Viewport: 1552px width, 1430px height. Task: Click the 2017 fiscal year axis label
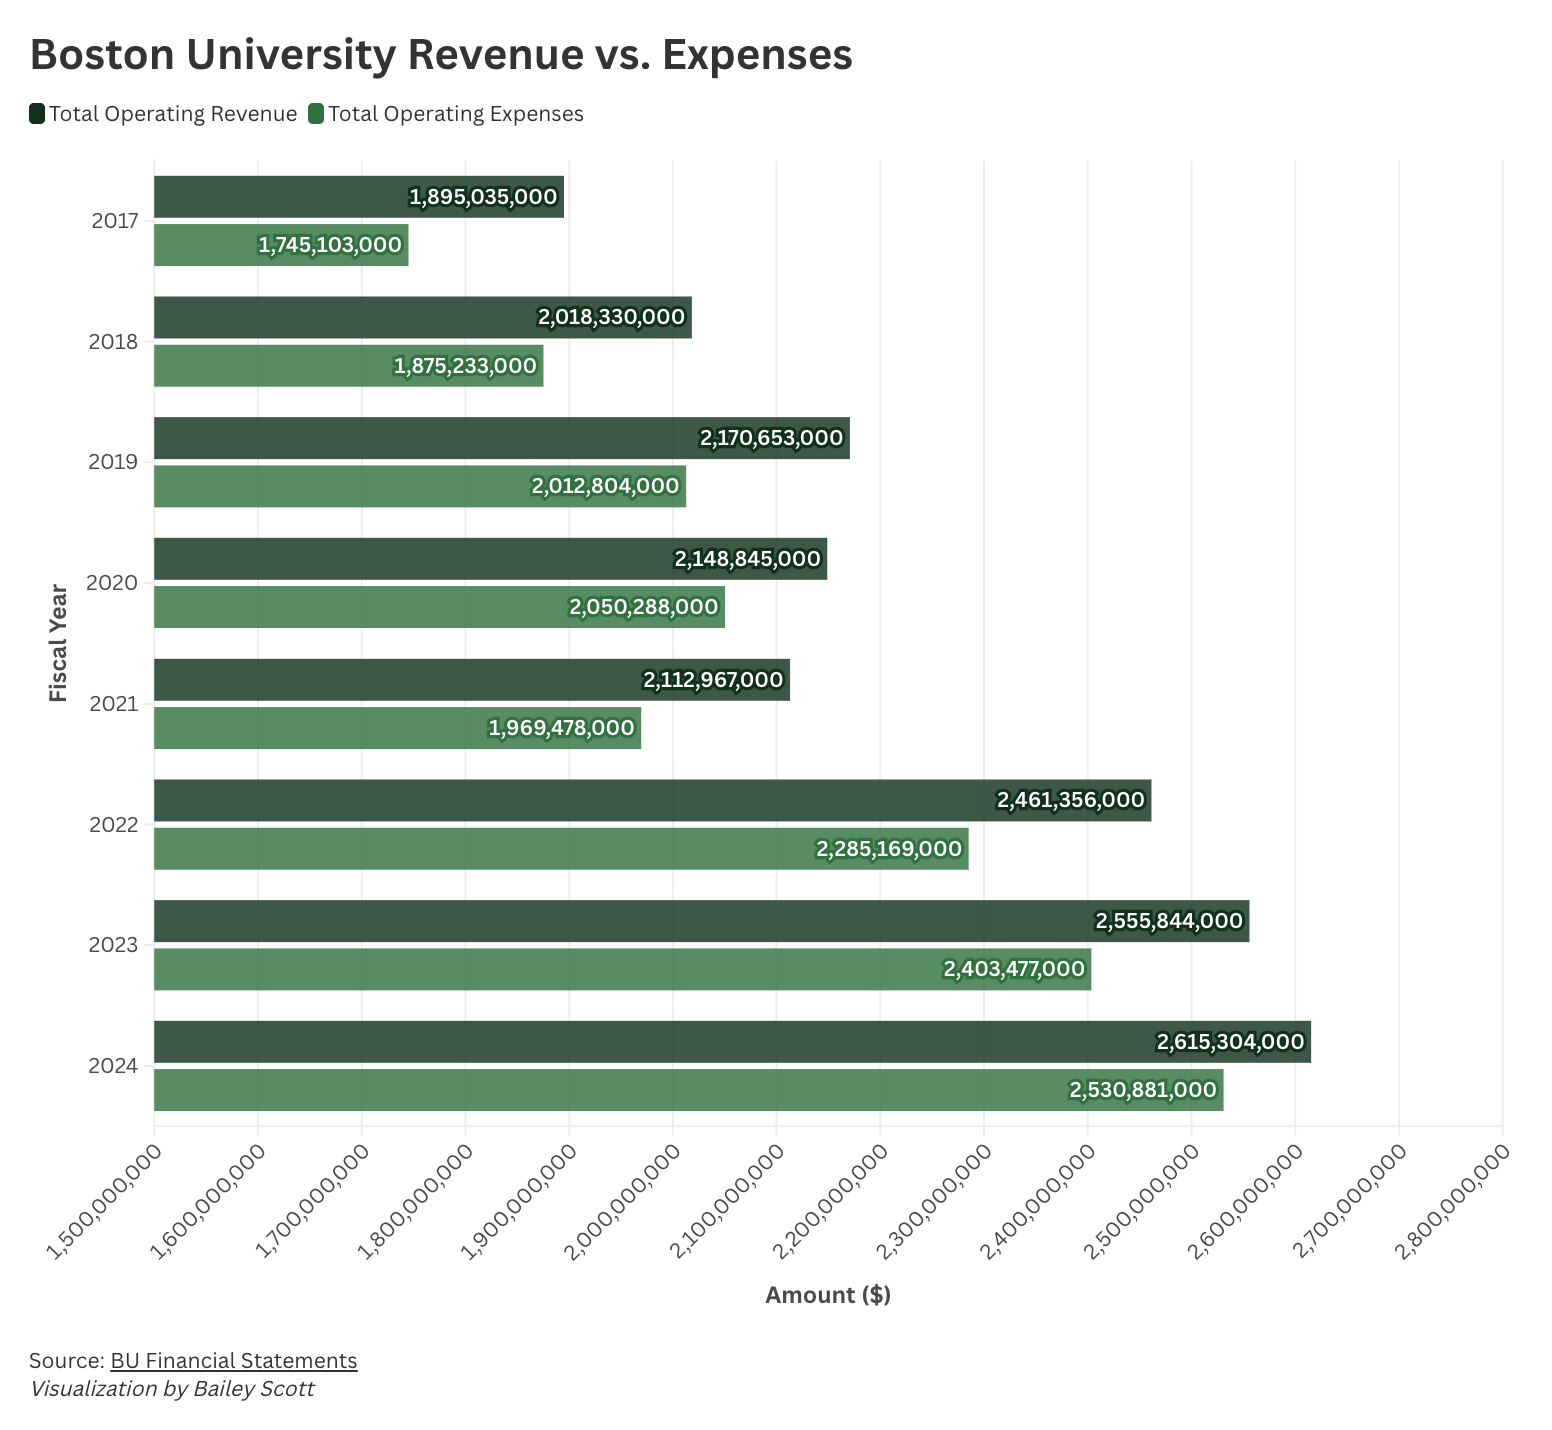tap(113, 221)
